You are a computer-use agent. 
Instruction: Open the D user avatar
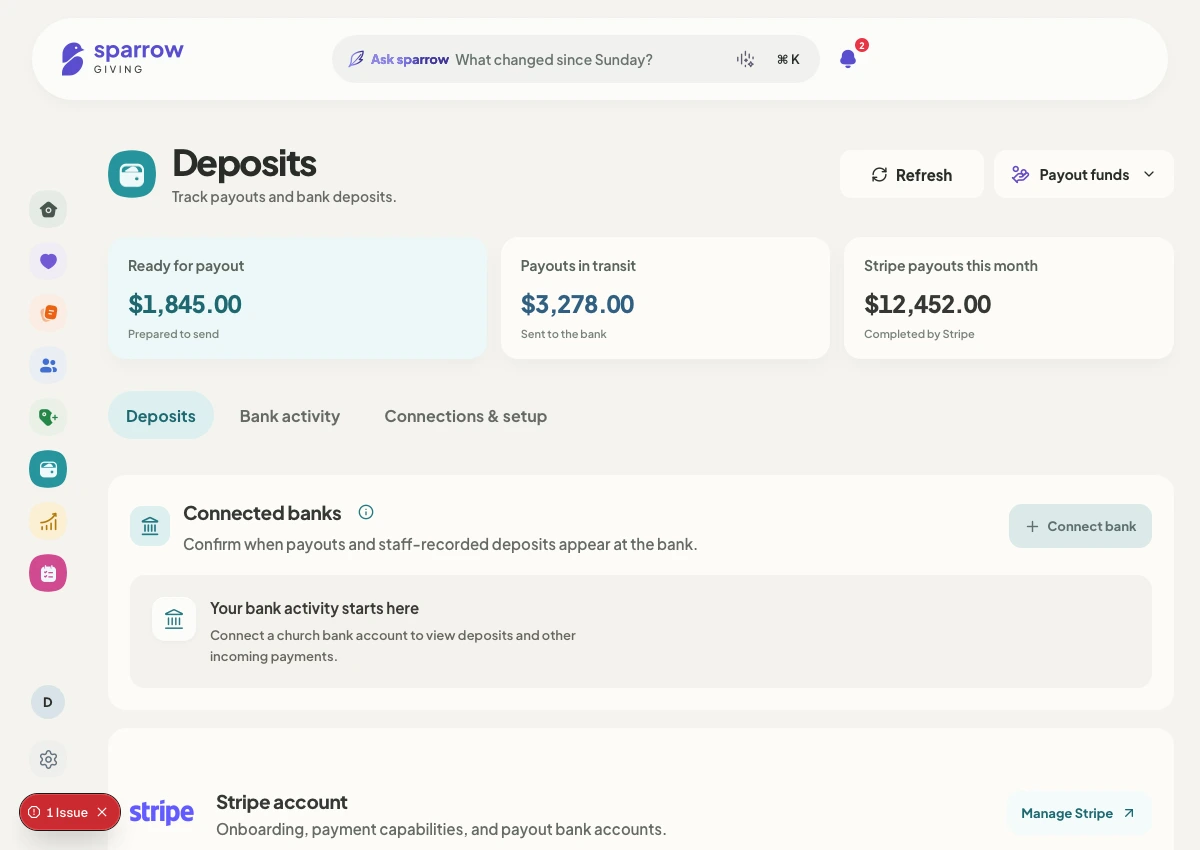tap(48, 702)
